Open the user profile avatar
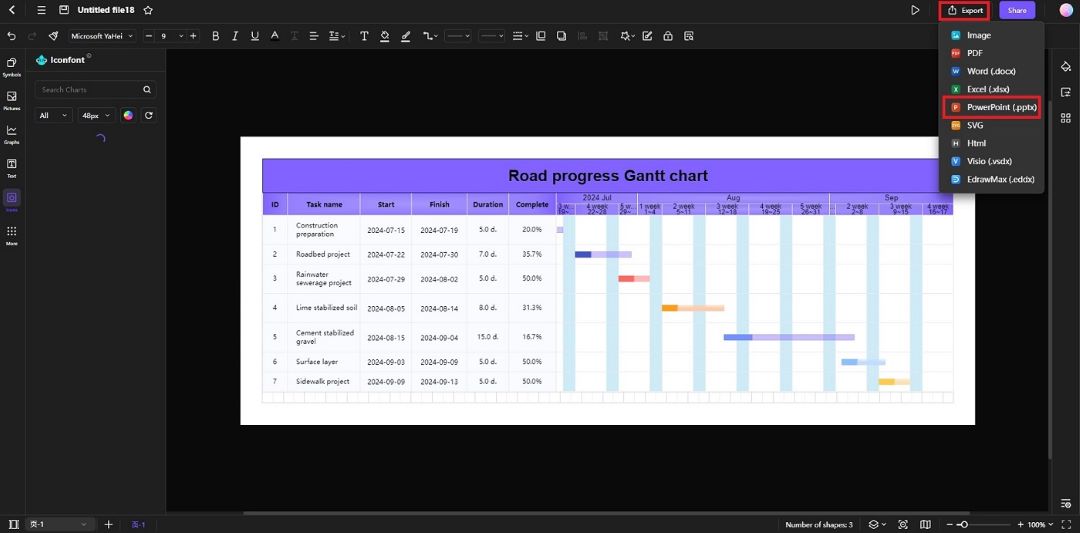Viewport: 1080px width, 533px height. [x=1066, y=10]
